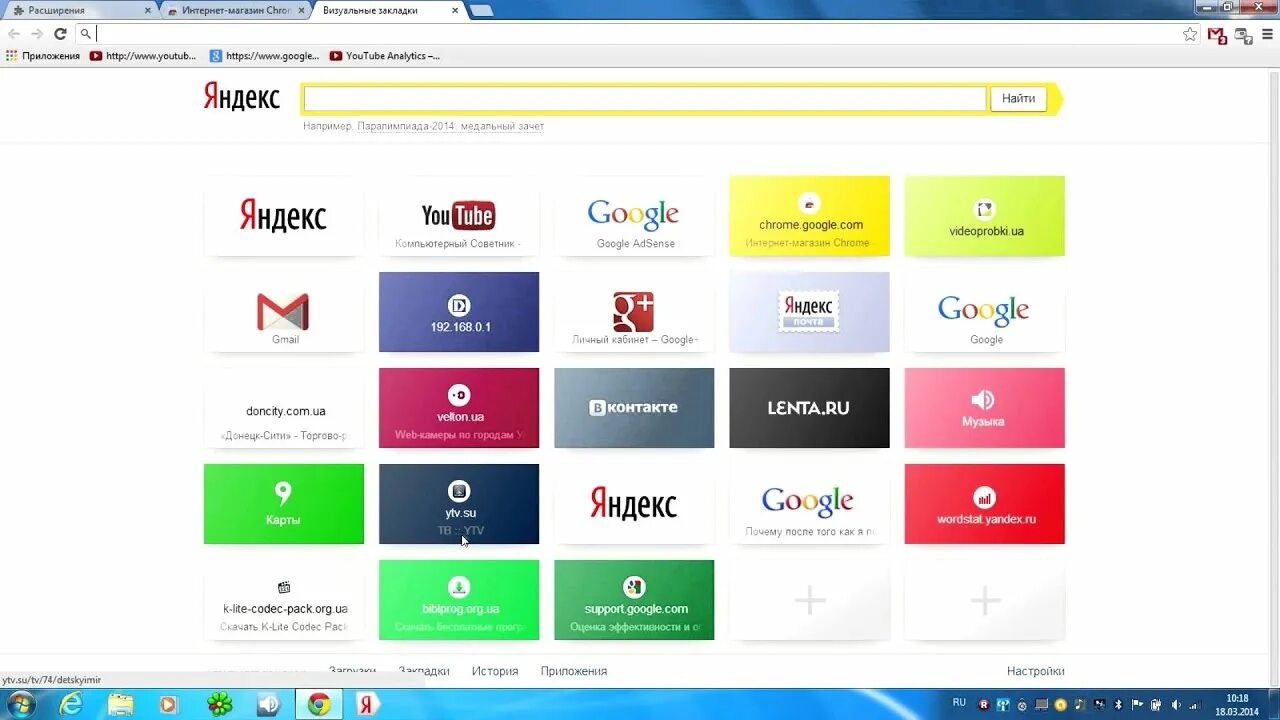Open the ytv.su TV tile
The width and height of the screenshot is (1280, 720).
[459, 504]
